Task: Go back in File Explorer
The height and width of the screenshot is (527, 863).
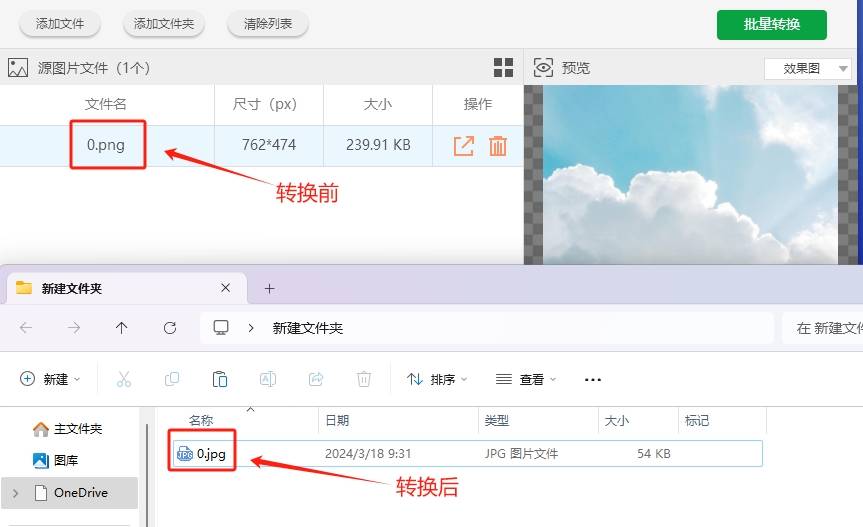Action: (25, 328)
